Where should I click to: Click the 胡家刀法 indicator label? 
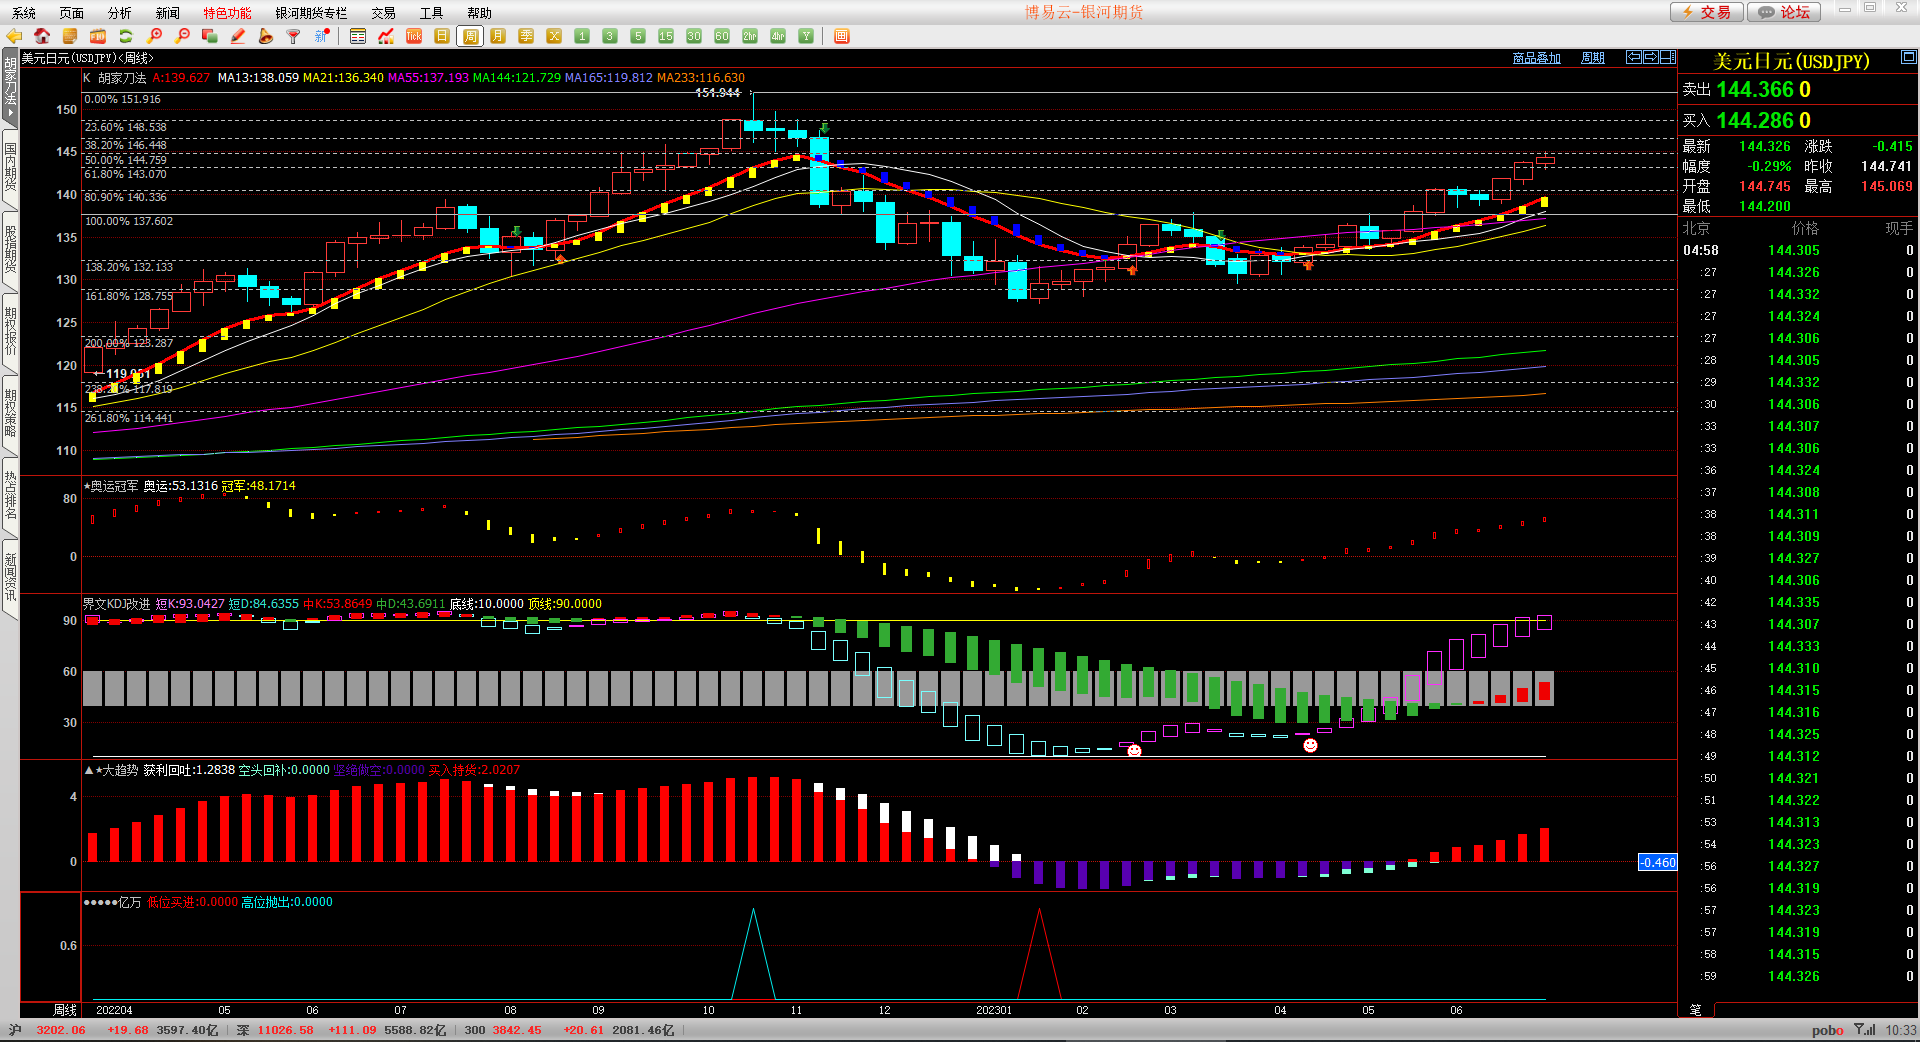(122, 77)
